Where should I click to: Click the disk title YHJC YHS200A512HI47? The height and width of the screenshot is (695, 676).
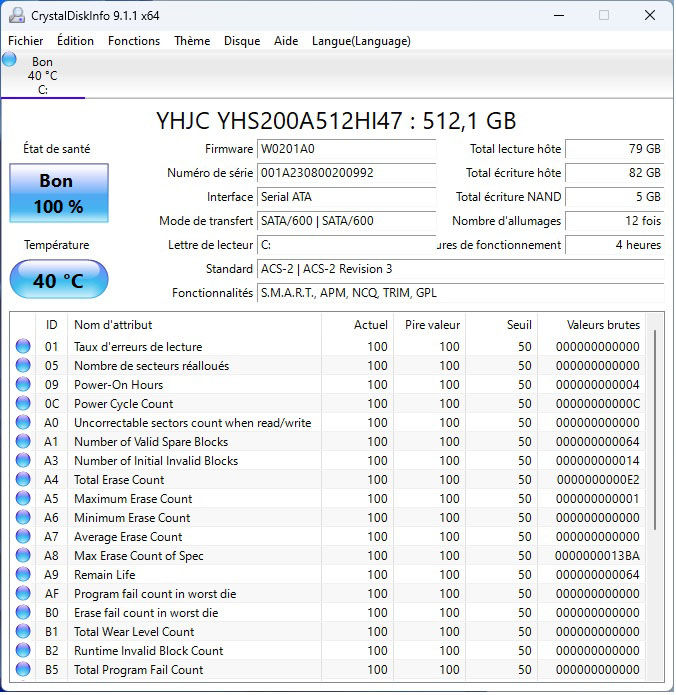pos(336,121)
